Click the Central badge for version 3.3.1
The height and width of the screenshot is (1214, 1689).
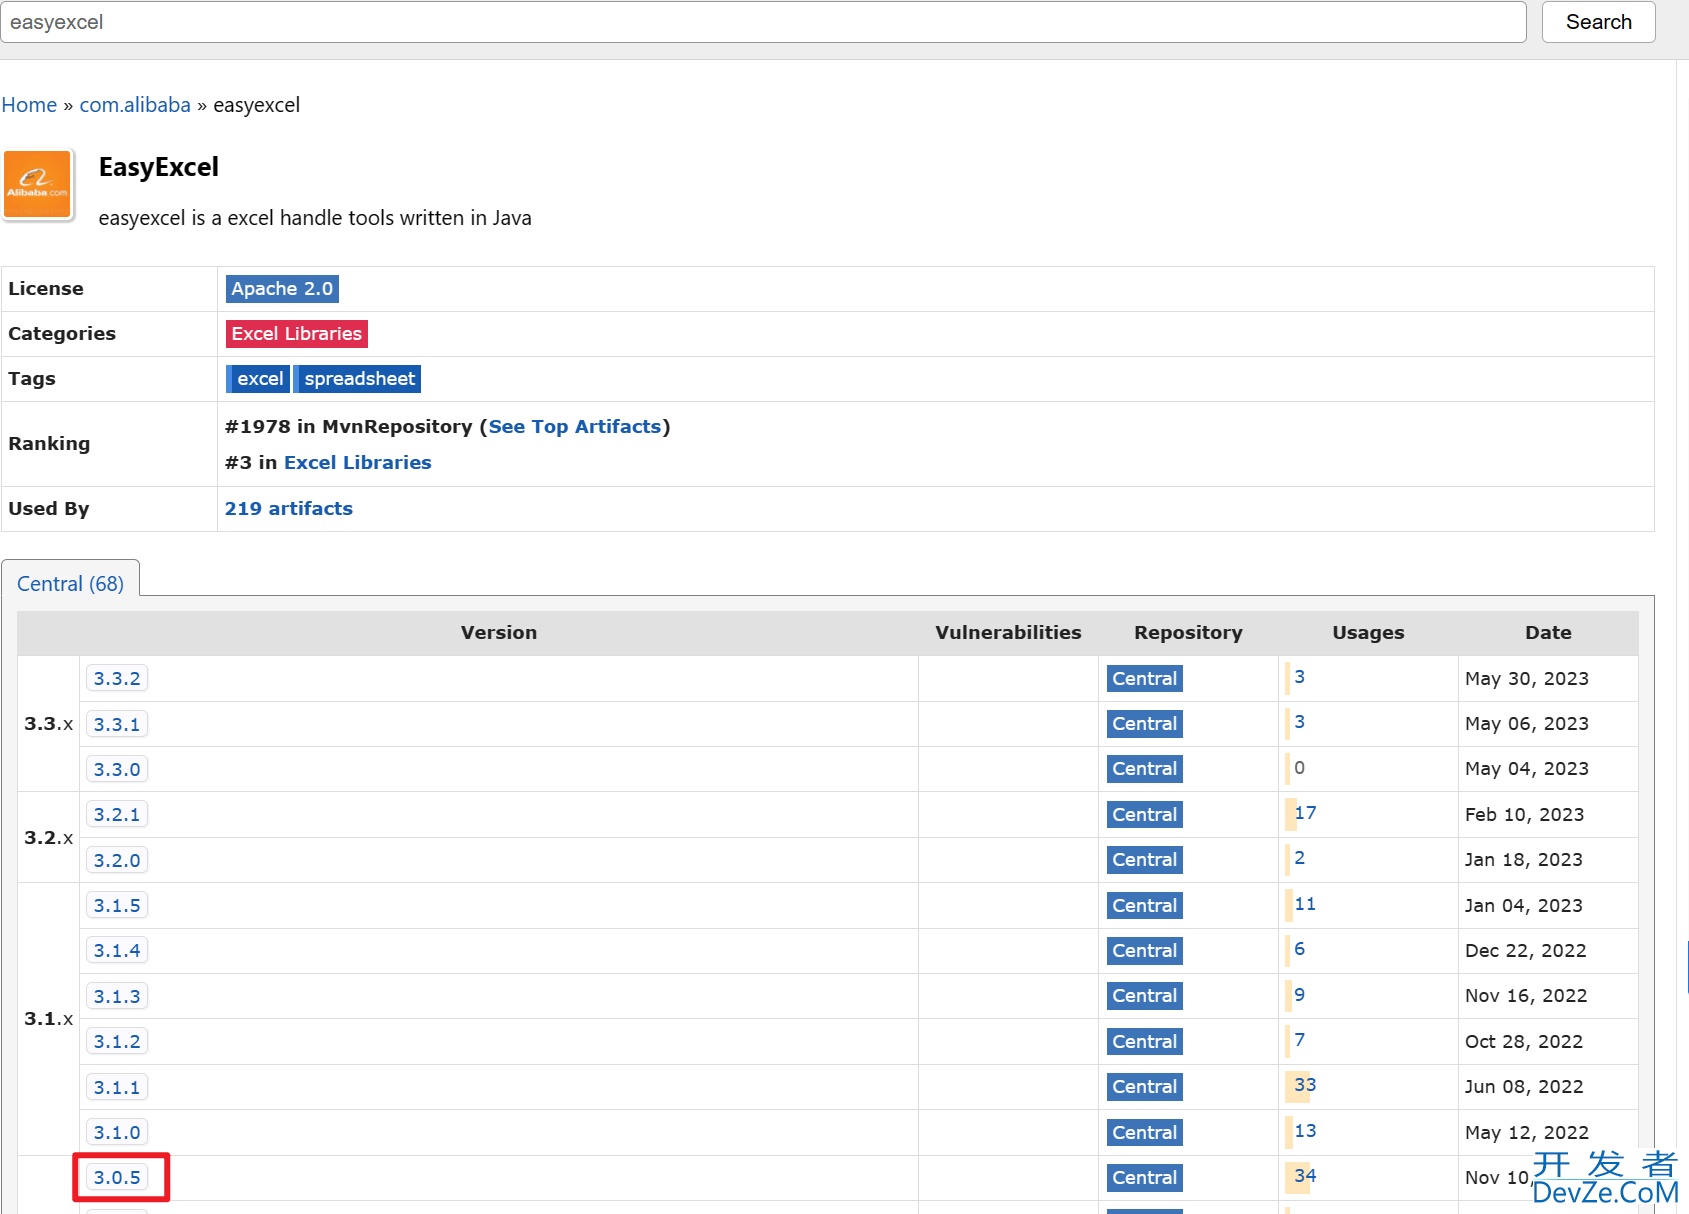coord(1145,724)
